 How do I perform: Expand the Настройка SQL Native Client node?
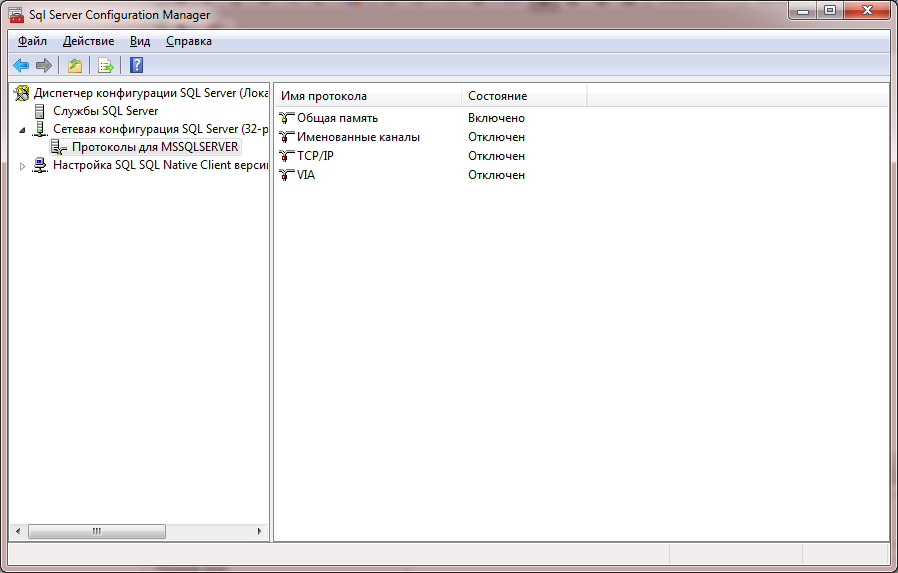[x=22, y=166]
